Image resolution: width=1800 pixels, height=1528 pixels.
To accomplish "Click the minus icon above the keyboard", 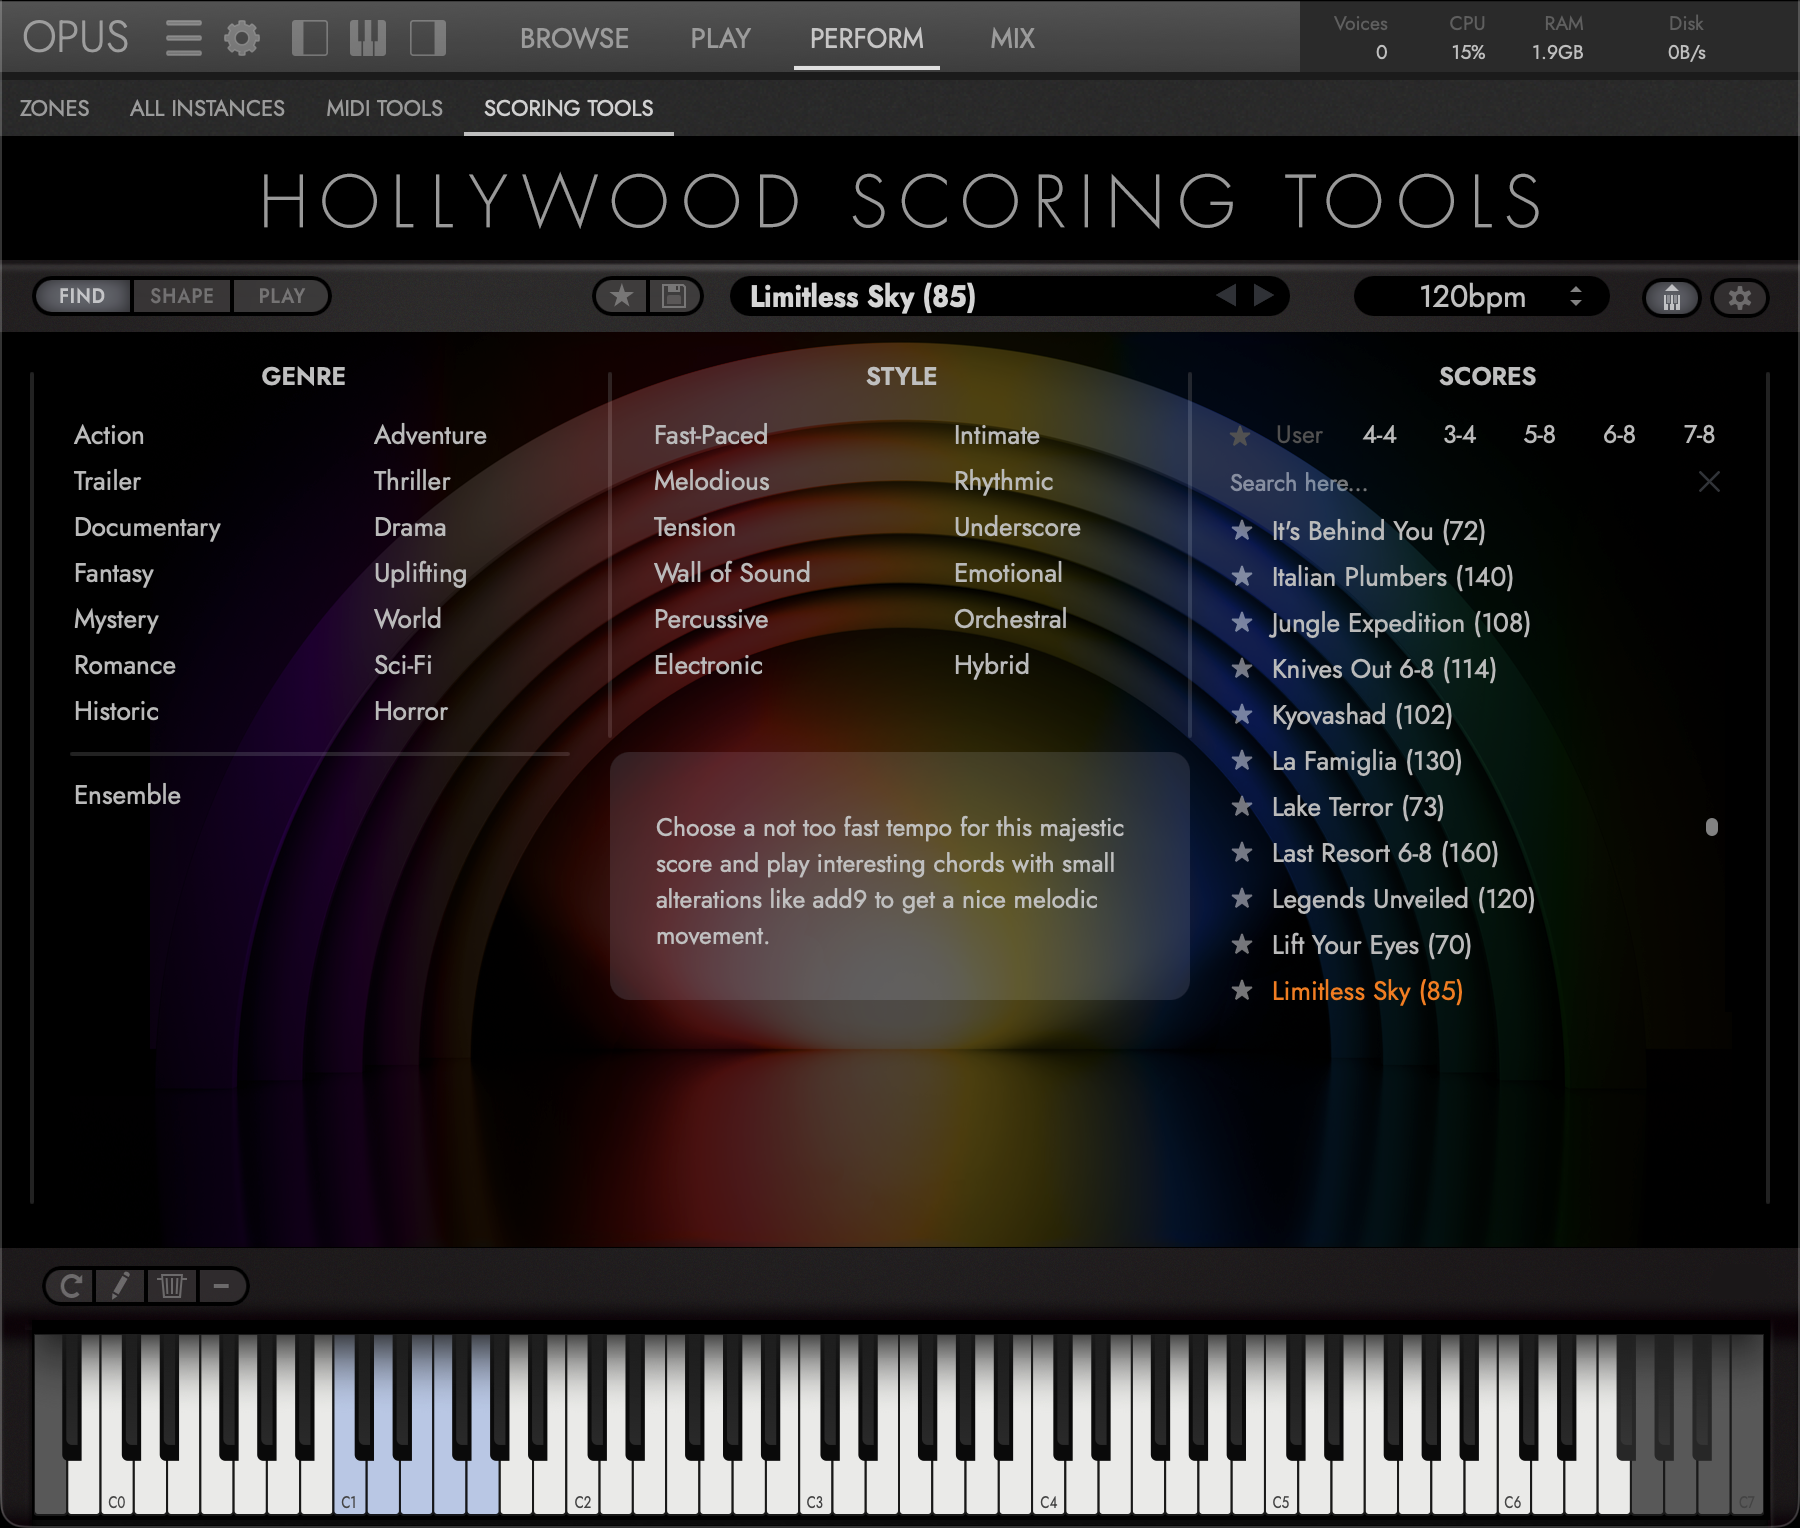I will click(222, 1286).
